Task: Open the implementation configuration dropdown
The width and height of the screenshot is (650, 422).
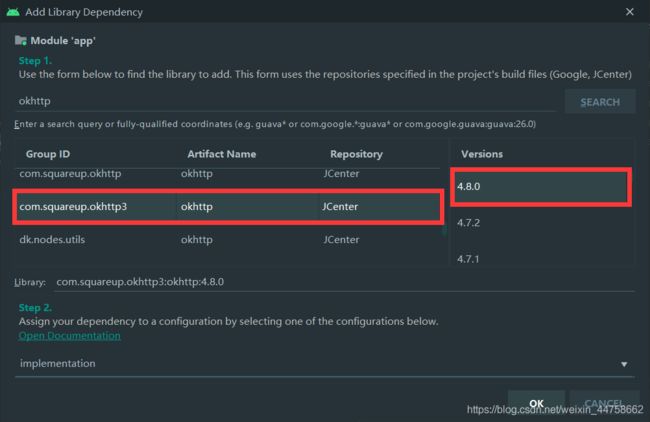Action: [x=325, y=364]
